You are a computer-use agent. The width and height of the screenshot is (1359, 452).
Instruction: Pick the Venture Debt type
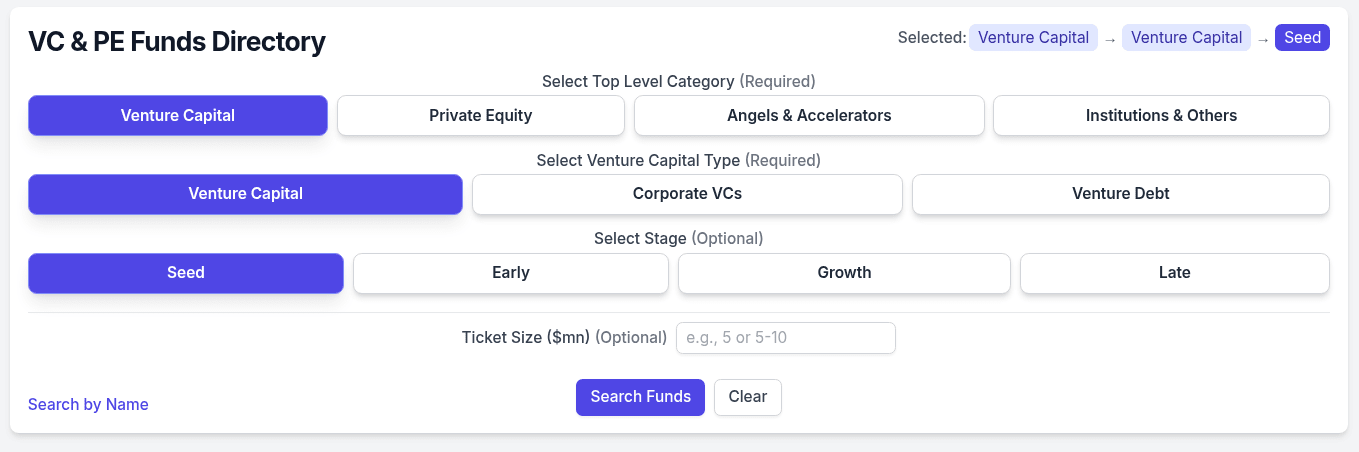coord(1120,194)
